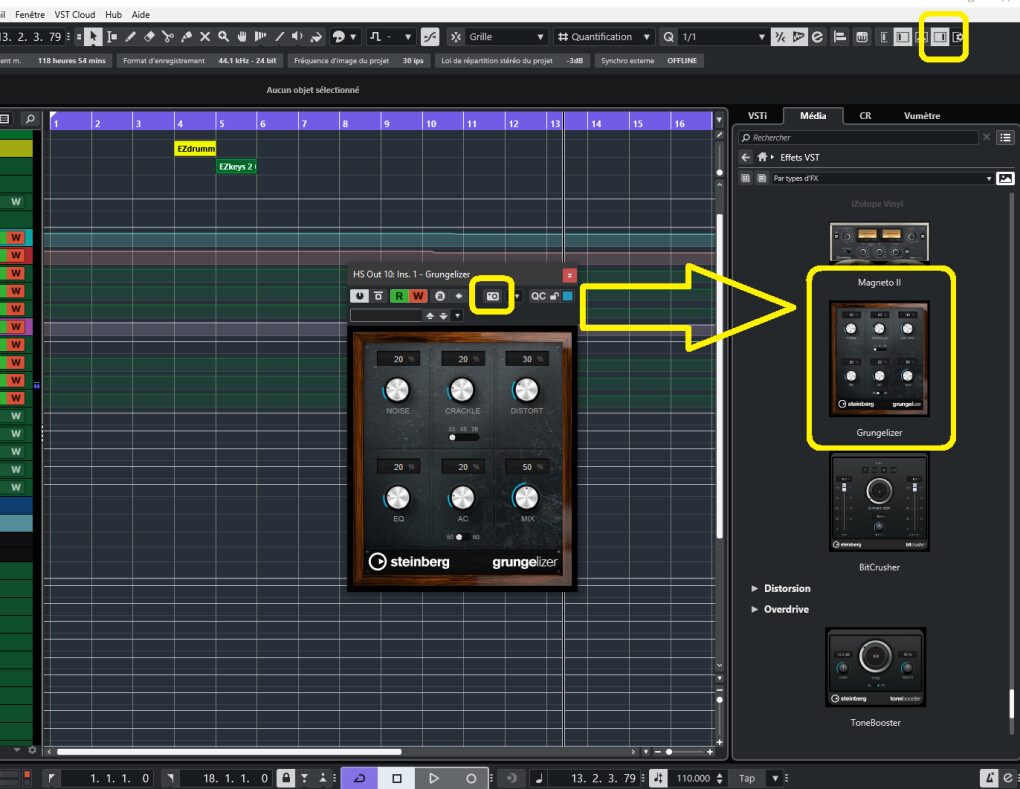Toggle the left zone panel
This screenshot has width=1020, height=789.
pyautogui.click(x=902, y=37)
